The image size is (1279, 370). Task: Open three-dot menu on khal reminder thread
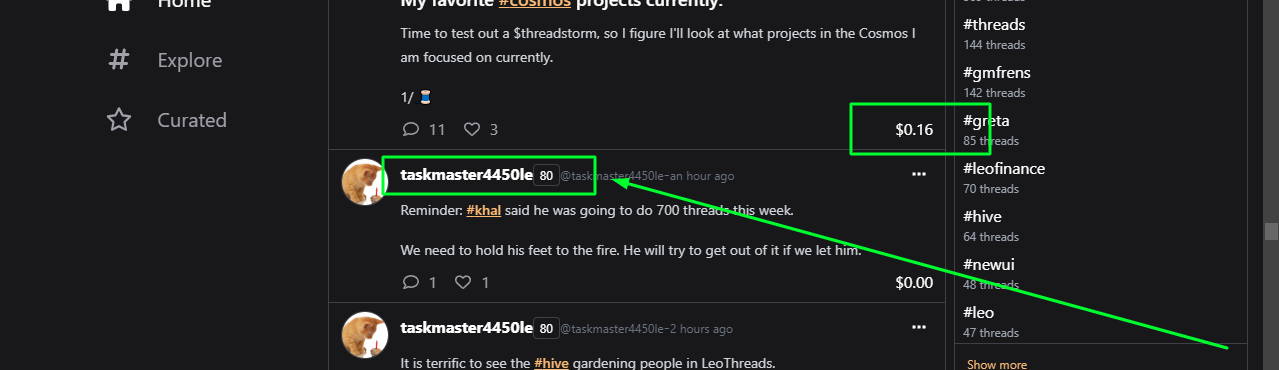pyautogui.click(x=919, y=175)
